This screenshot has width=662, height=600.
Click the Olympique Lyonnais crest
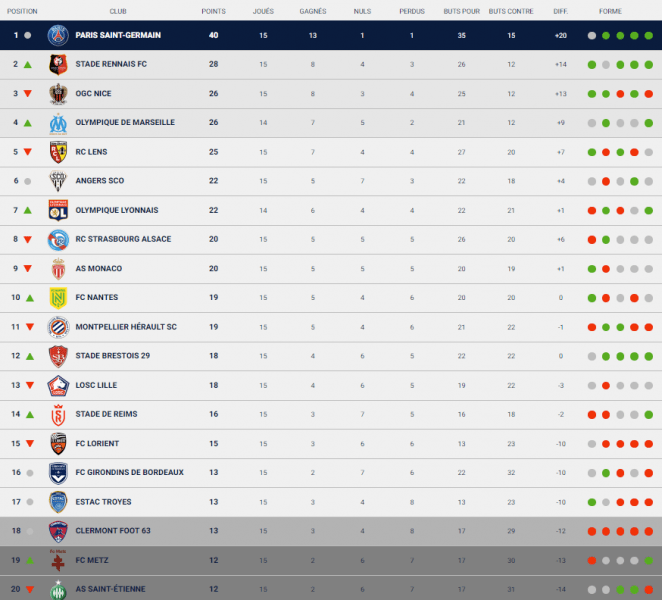pos(57,211)
